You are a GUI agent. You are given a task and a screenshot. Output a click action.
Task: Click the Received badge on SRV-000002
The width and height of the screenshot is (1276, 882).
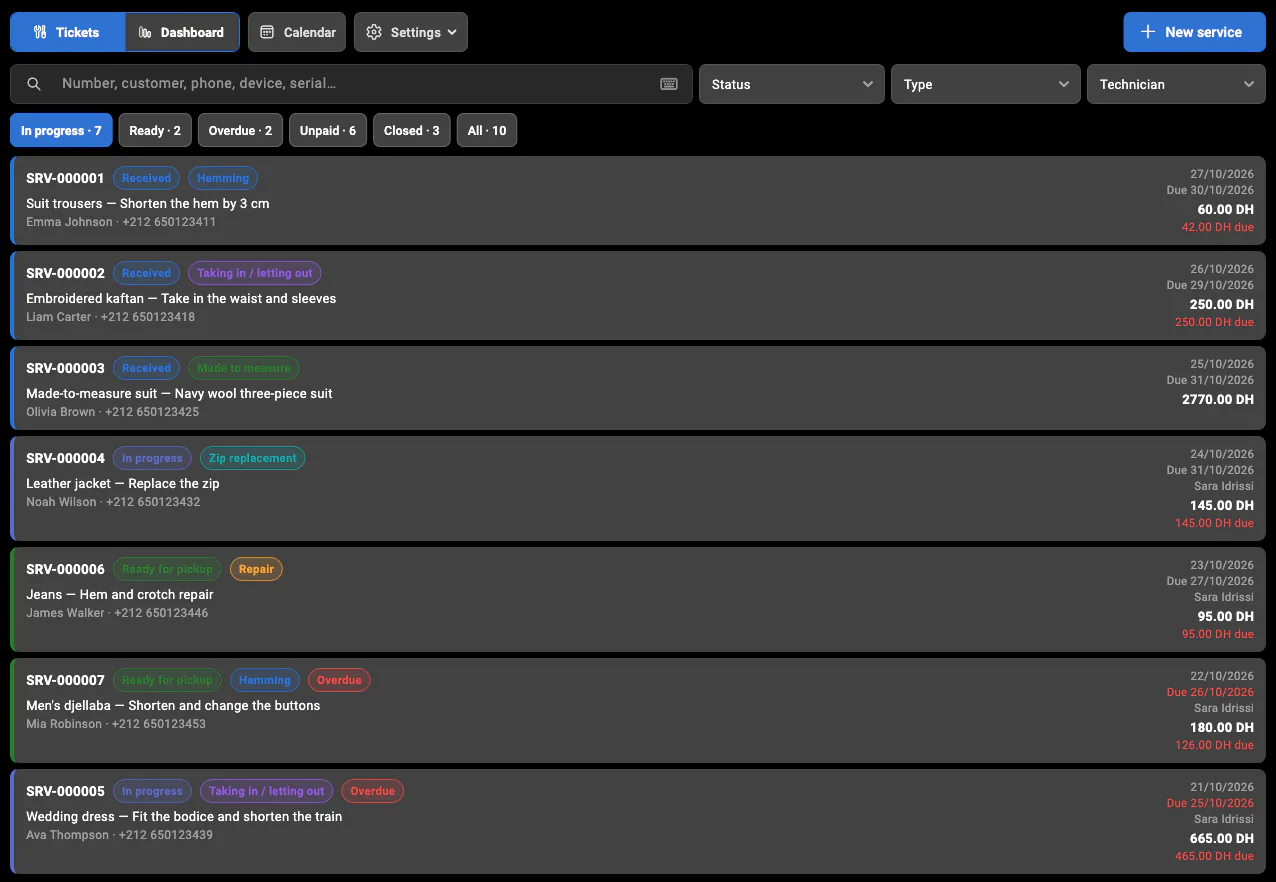147,273
